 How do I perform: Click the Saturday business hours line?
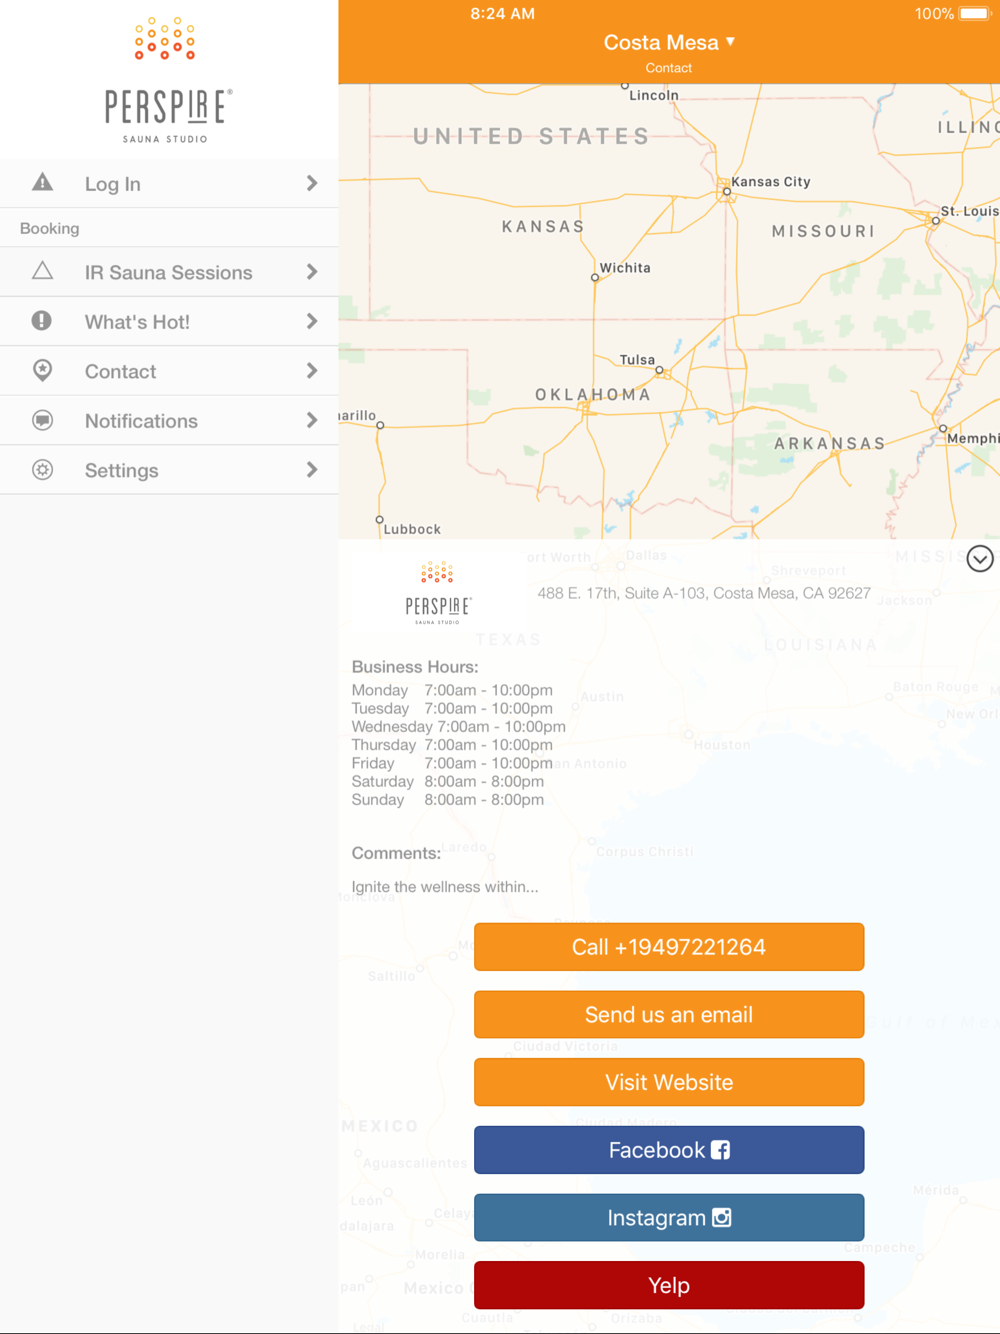[448, 781]
